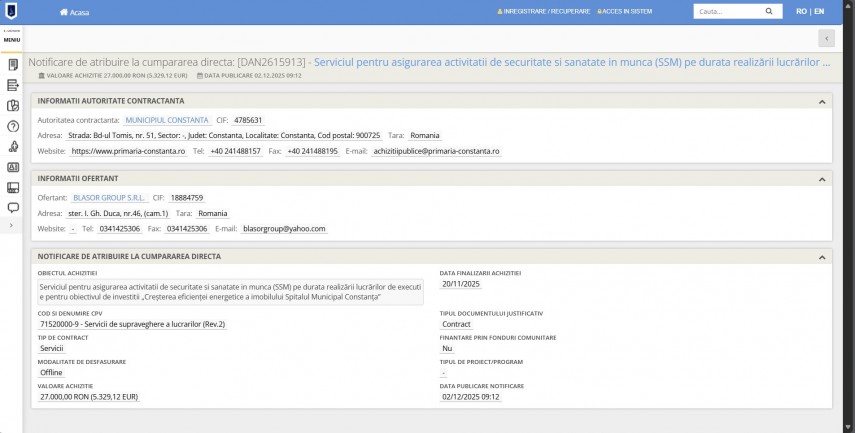Go to Acasa home page
855x433 pixels.
74,12
